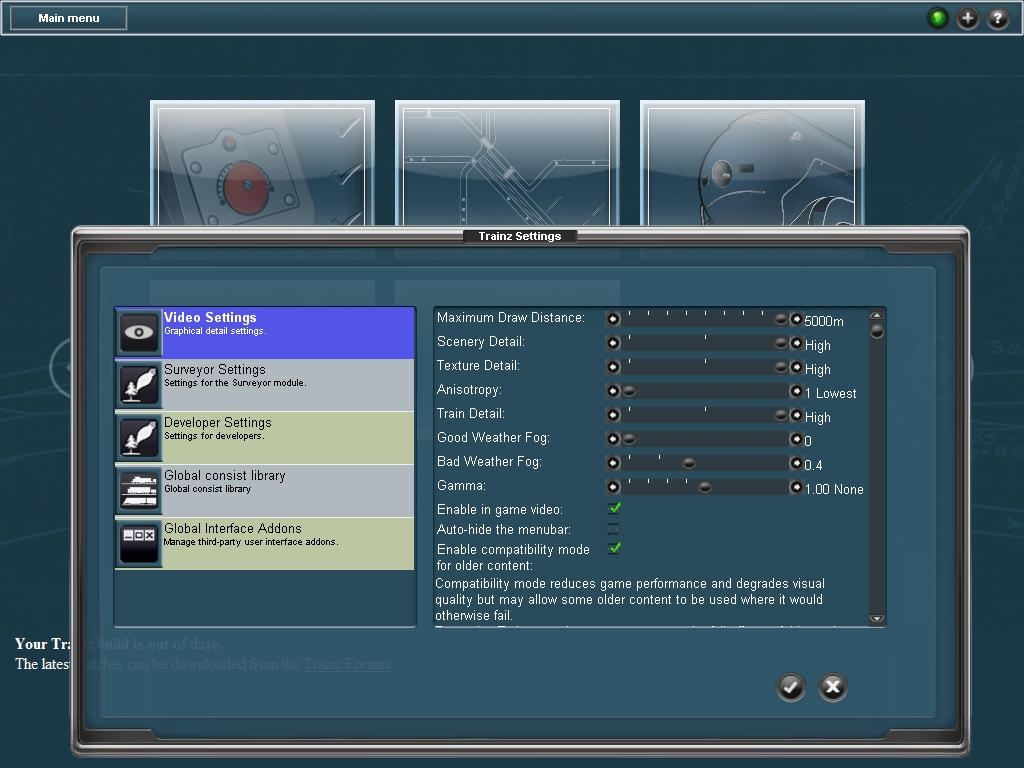Screen dimensions: 1024x768
Task: Open the track layout map thumbnail
Action: pos(507,163)
